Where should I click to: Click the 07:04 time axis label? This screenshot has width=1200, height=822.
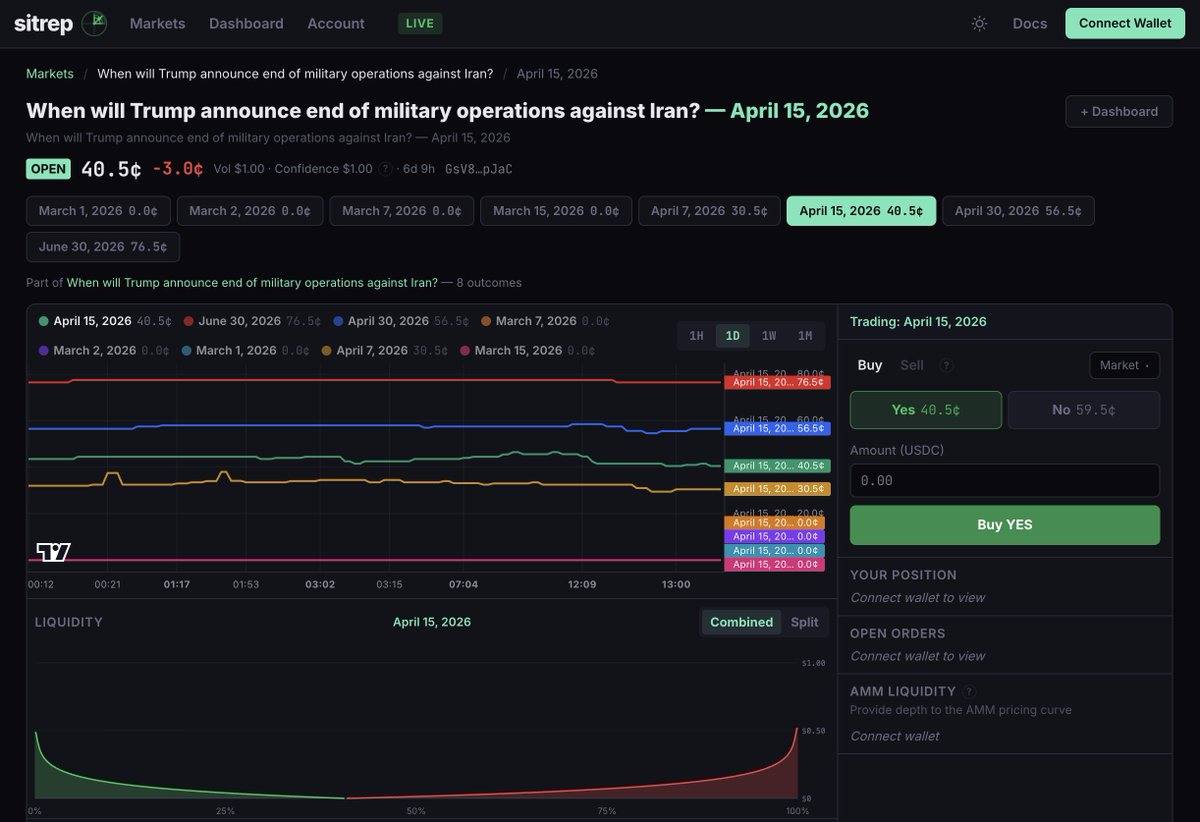point(463,584)
